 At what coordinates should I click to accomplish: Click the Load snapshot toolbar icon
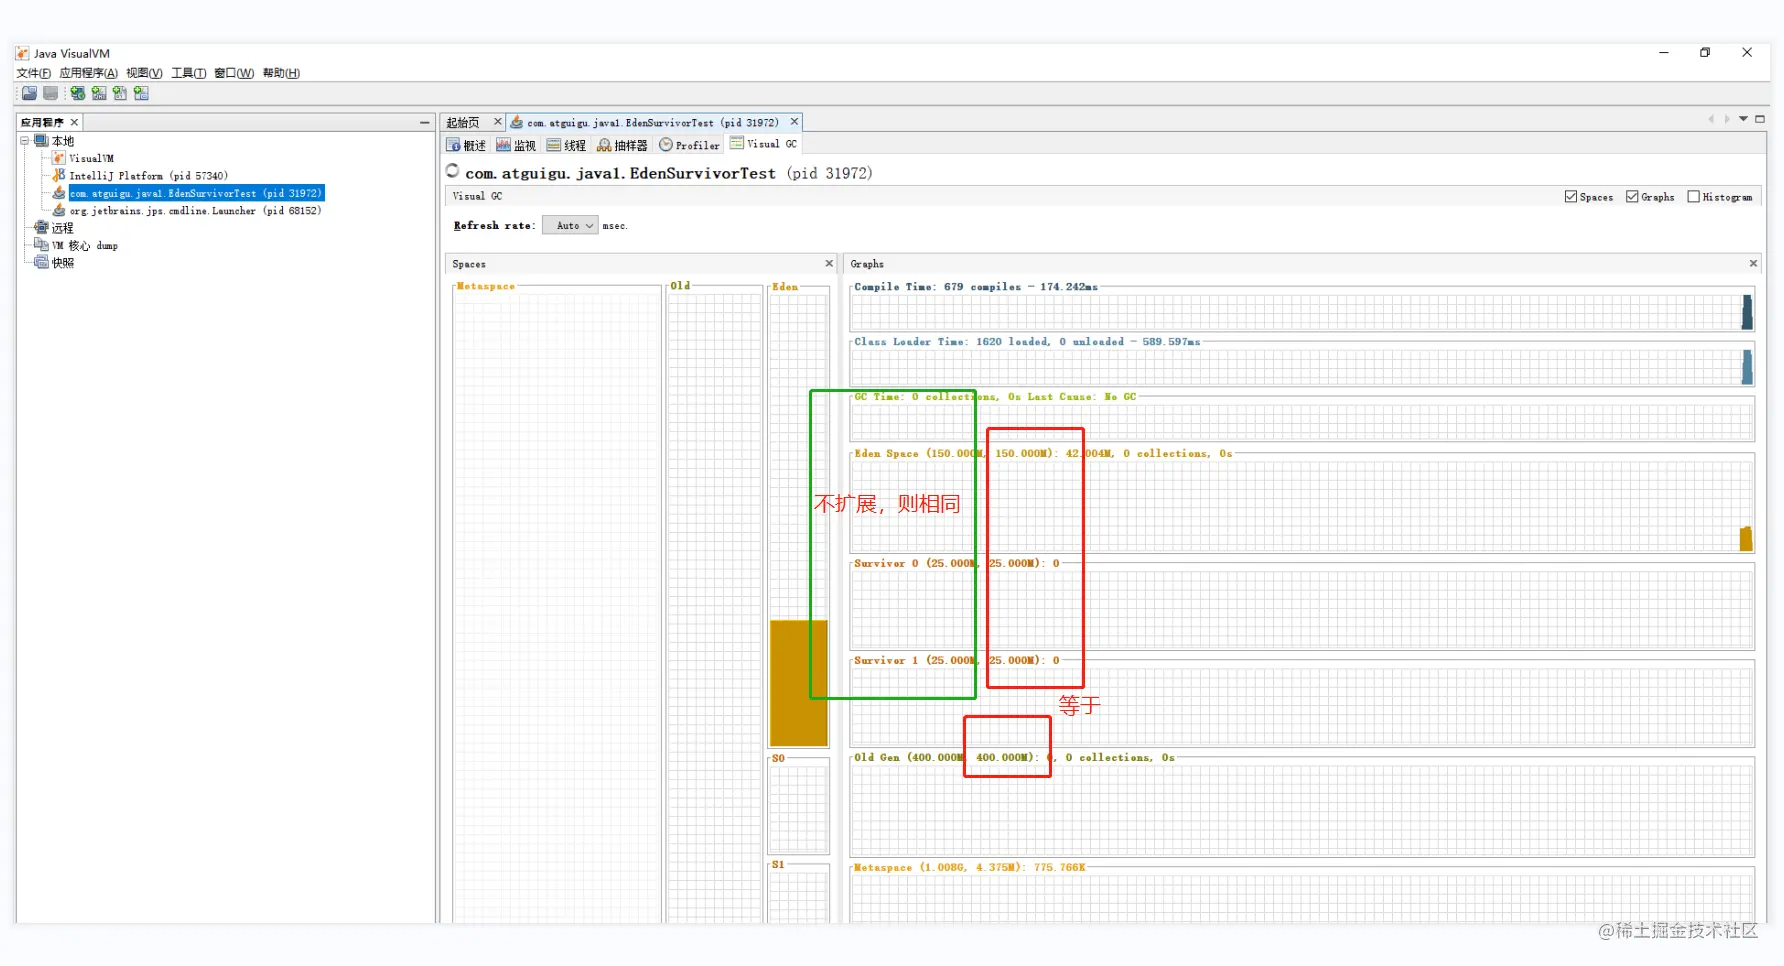[x=29, y=93]
